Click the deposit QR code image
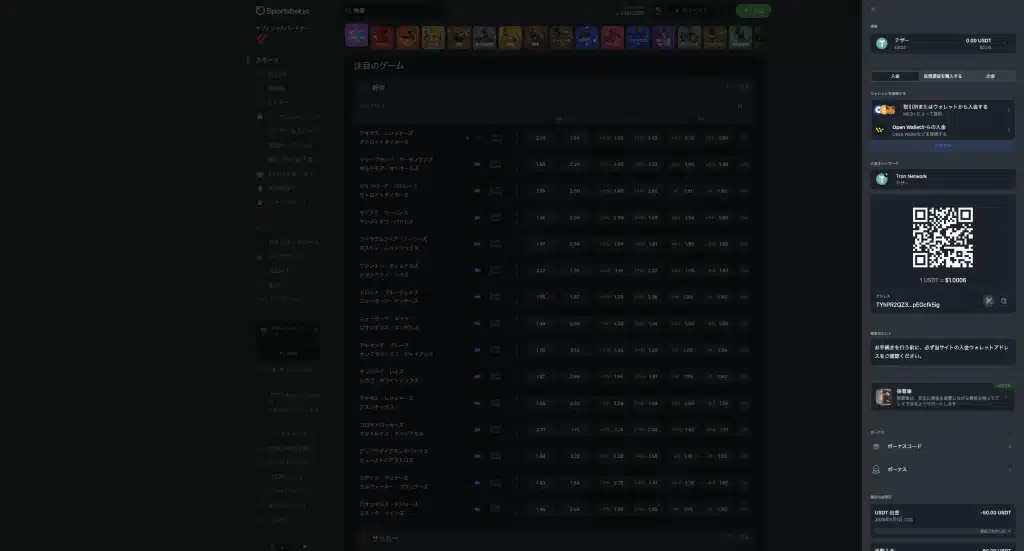 [943, 237]
